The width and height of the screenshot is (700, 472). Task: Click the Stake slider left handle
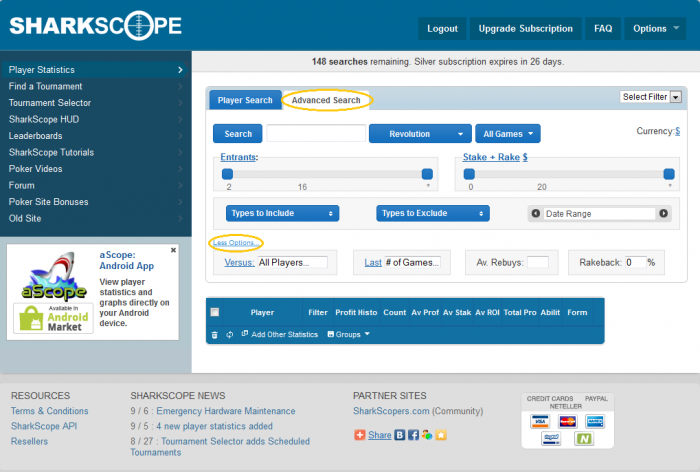(469, 174)
